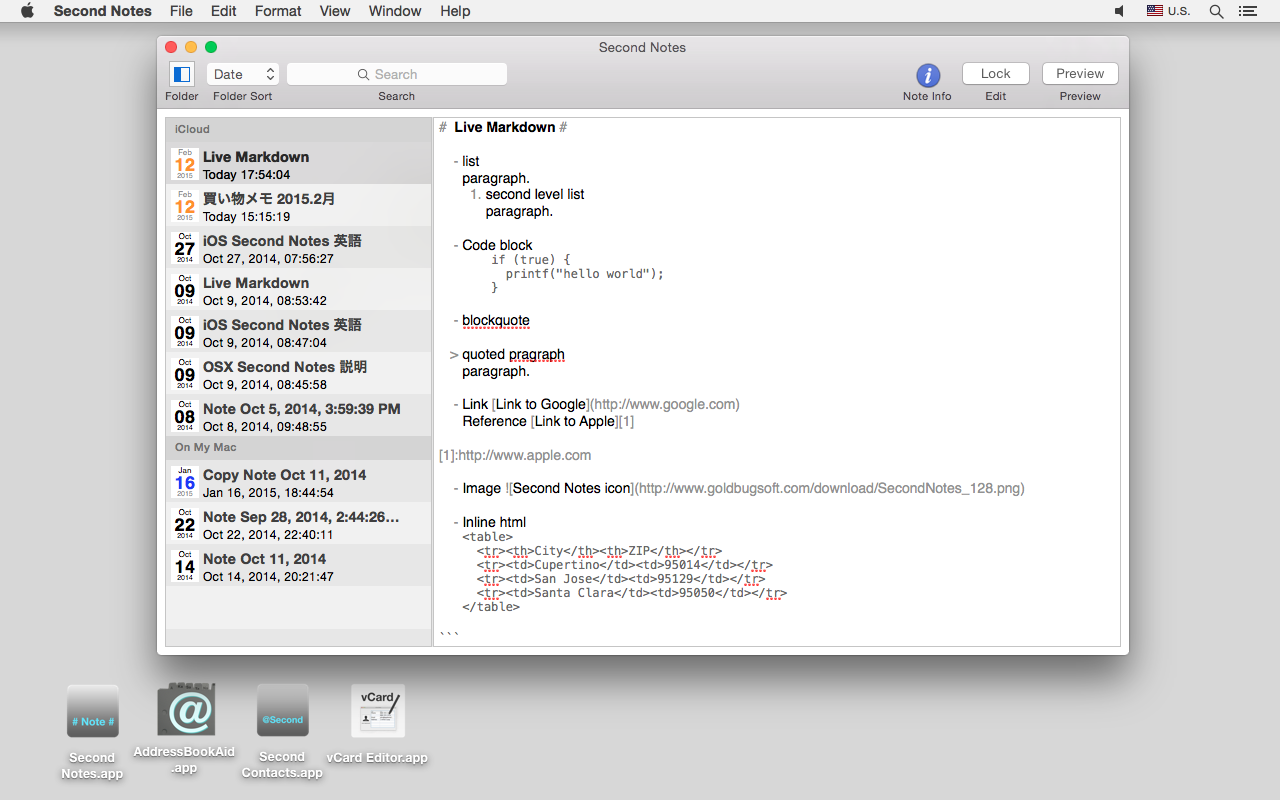The width and height of the screenshot is (1280, 800).
Task: Open the Note Info icon
Action: tap(928, 75)
